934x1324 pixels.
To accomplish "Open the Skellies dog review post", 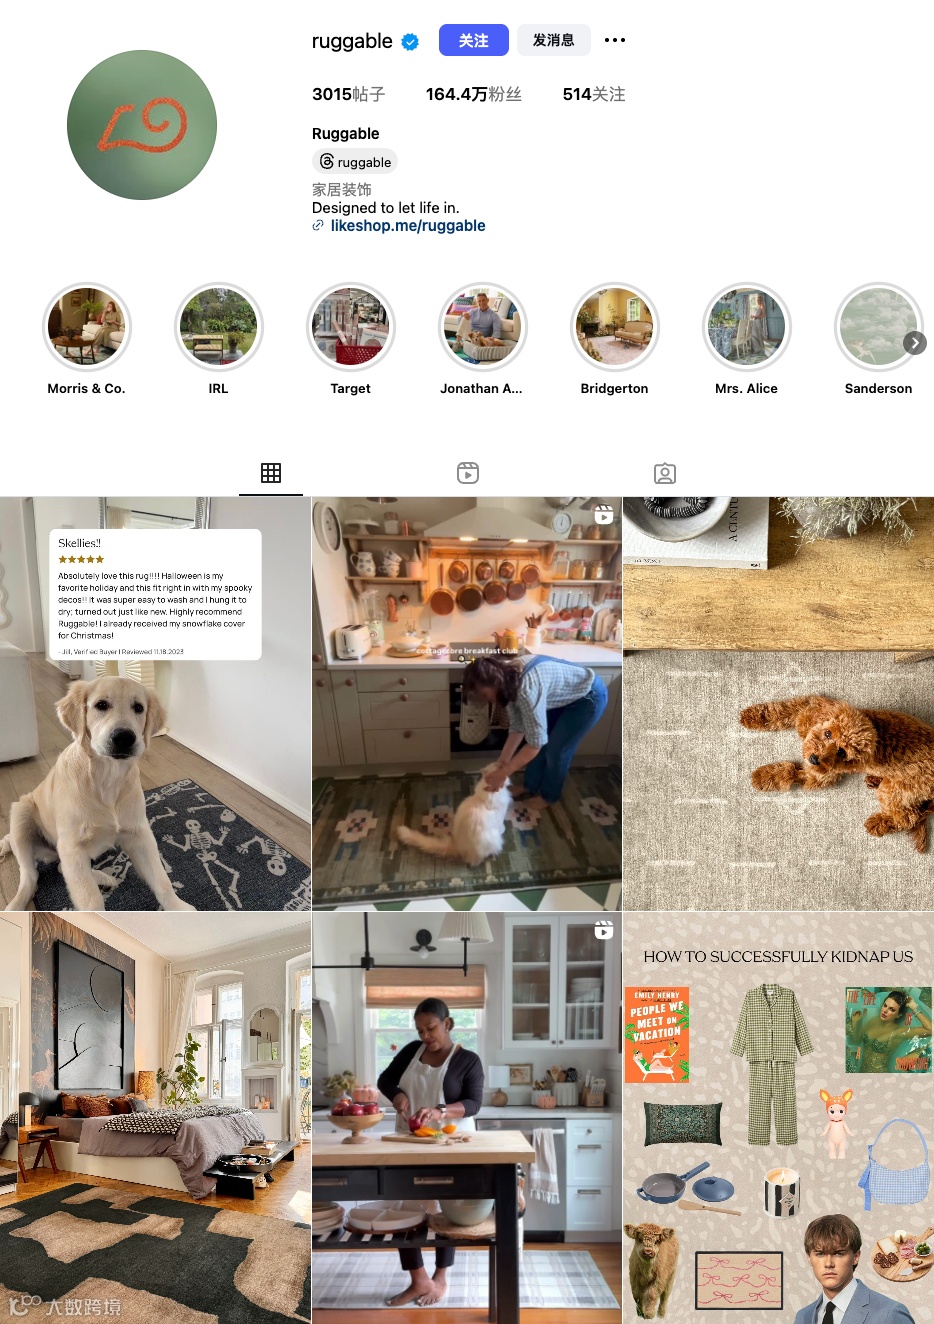I will point(155,704).
